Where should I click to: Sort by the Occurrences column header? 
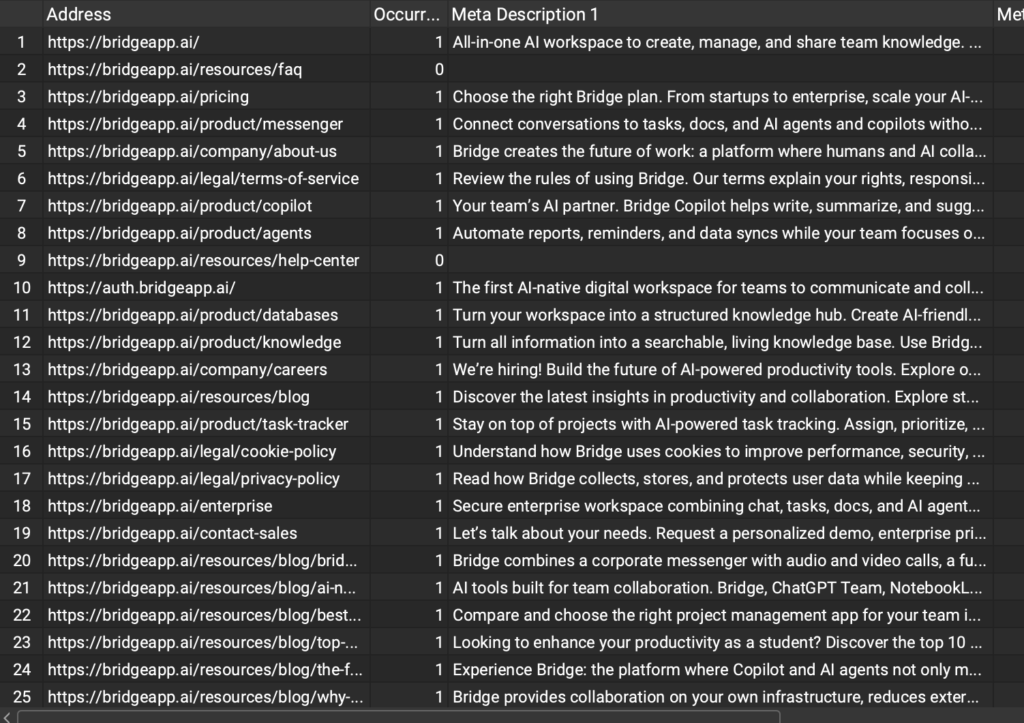pyautogui.click(x=407, y=14)
